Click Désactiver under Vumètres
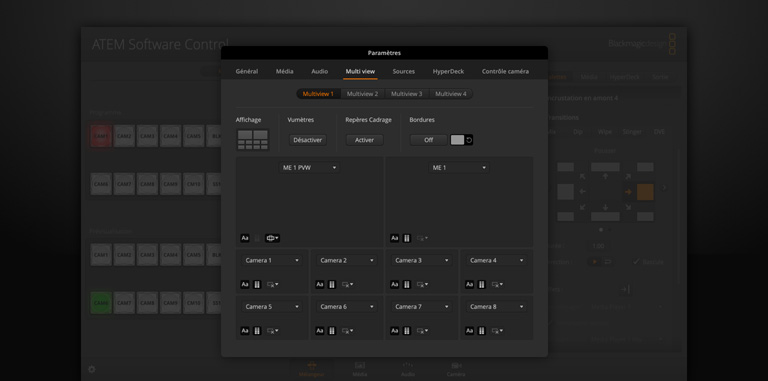This screenshot has height=381, width=768. pyautogui.click(x=308, y=140)
